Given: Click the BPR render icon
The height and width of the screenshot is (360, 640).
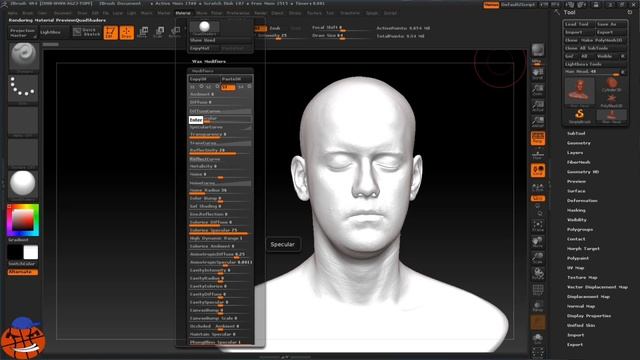Looking at the screenshot, I should pyautogui.click(x=538, y=51).
